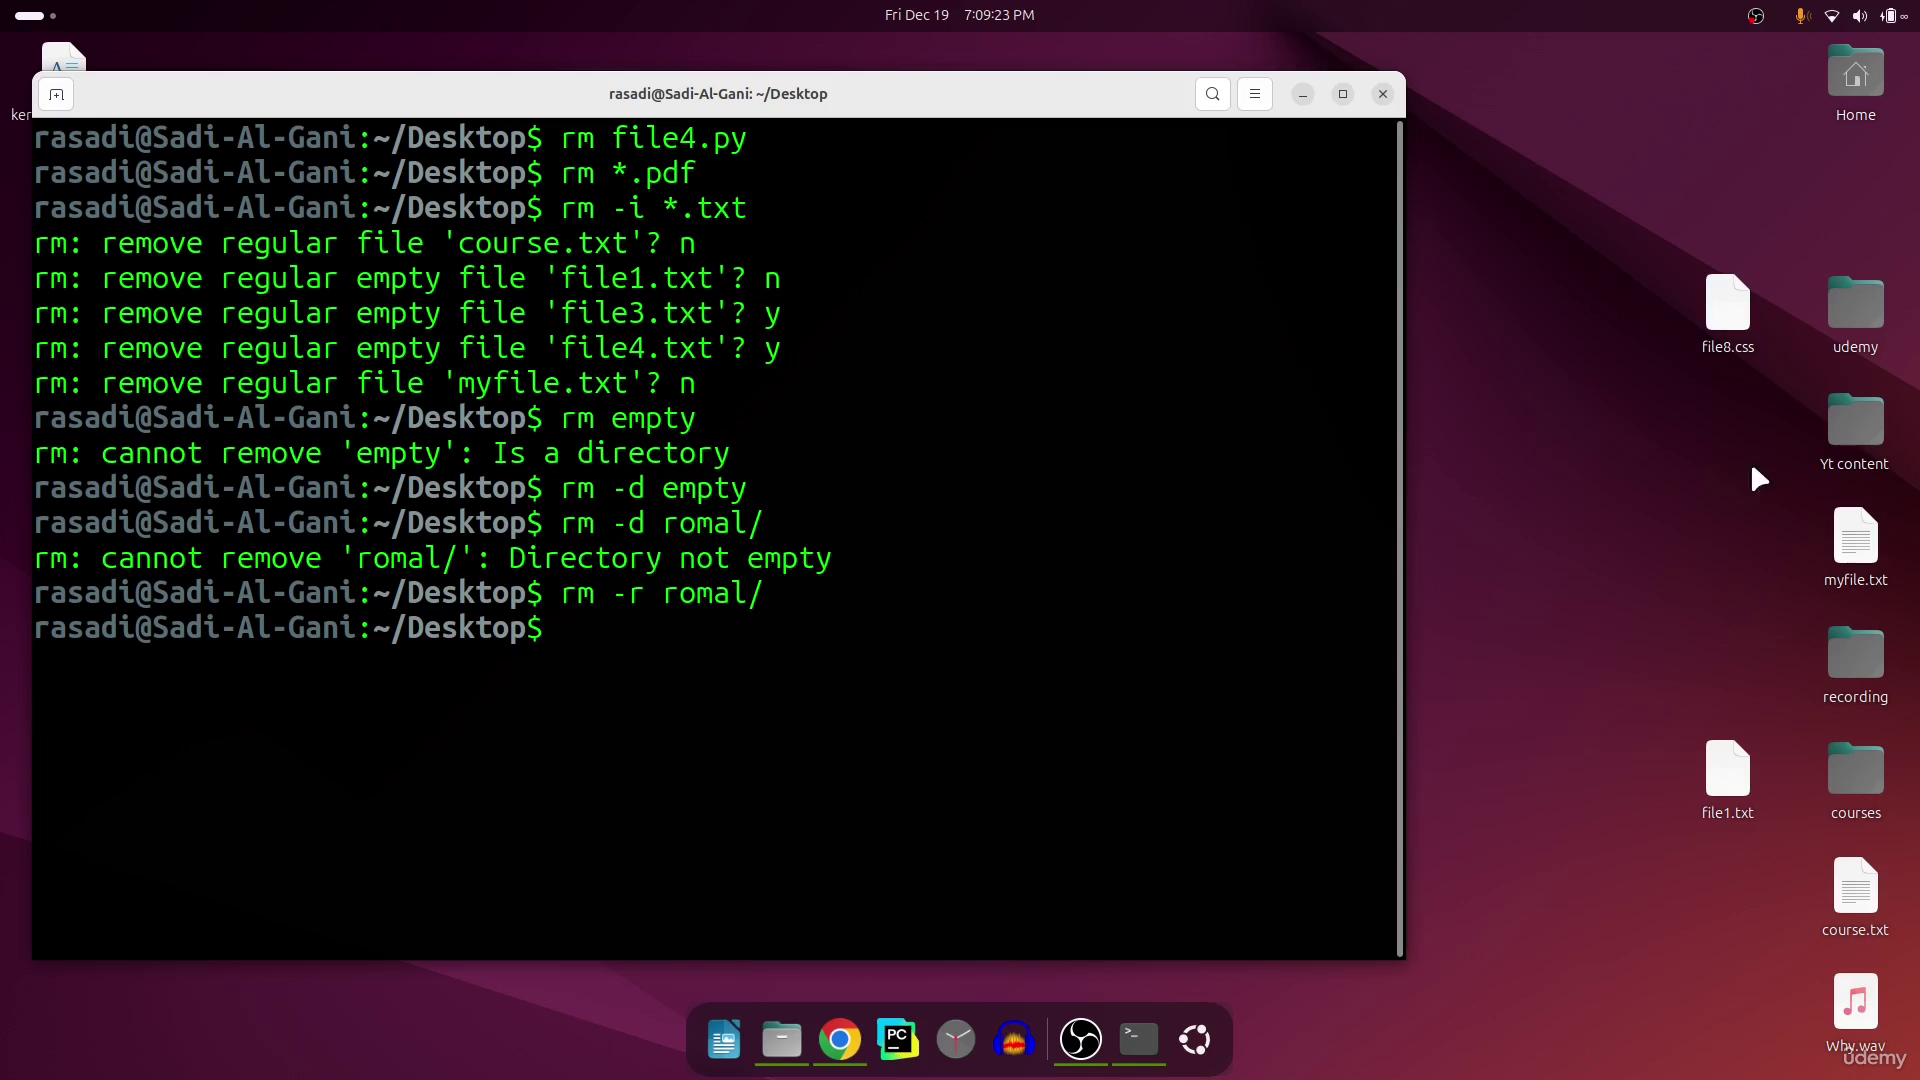
Task: Select file1.txt on the desktop
Action: click(1727, 780)
